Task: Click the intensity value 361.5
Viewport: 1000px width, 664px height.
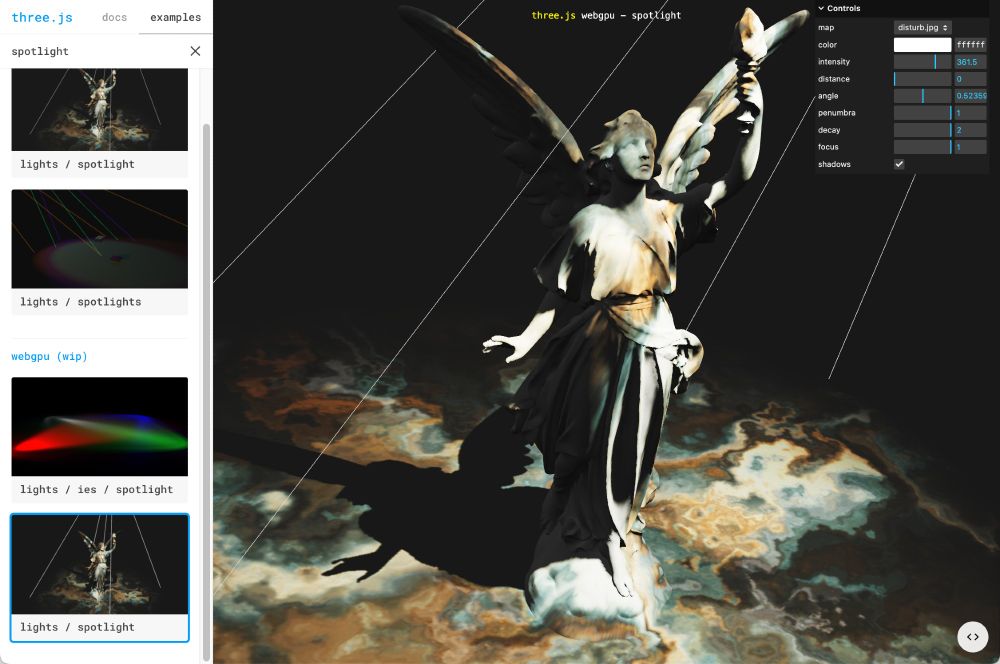Action: point(970,62)
